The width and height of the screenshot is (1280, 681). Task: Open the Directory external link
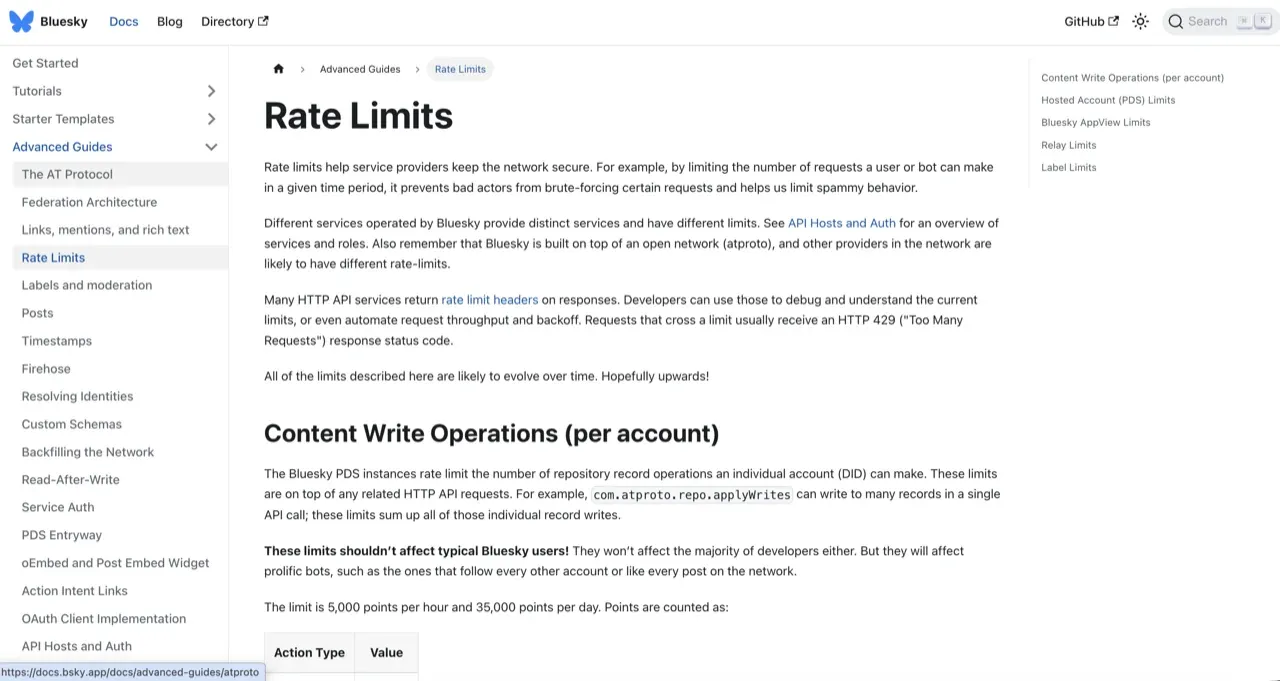[x=234, y=21]
